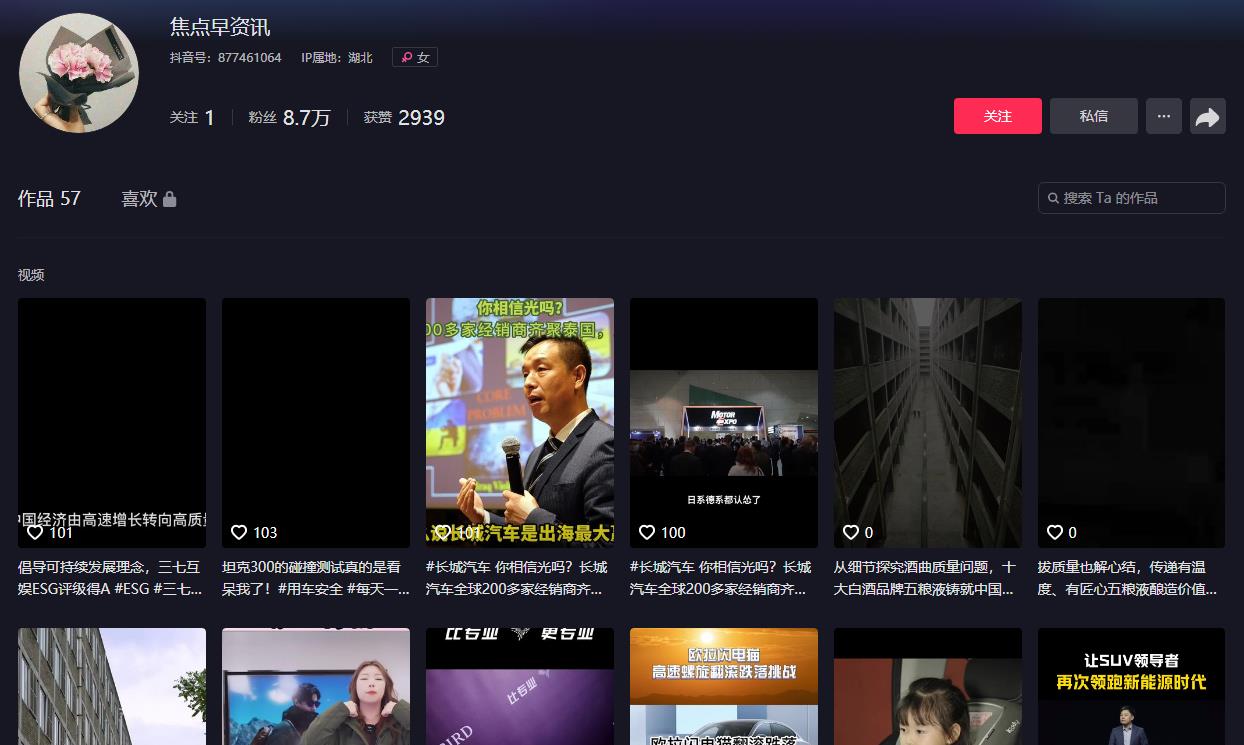
Task: Click heart icon on 从细节探究酒曲 video
Action: (851, 532)
